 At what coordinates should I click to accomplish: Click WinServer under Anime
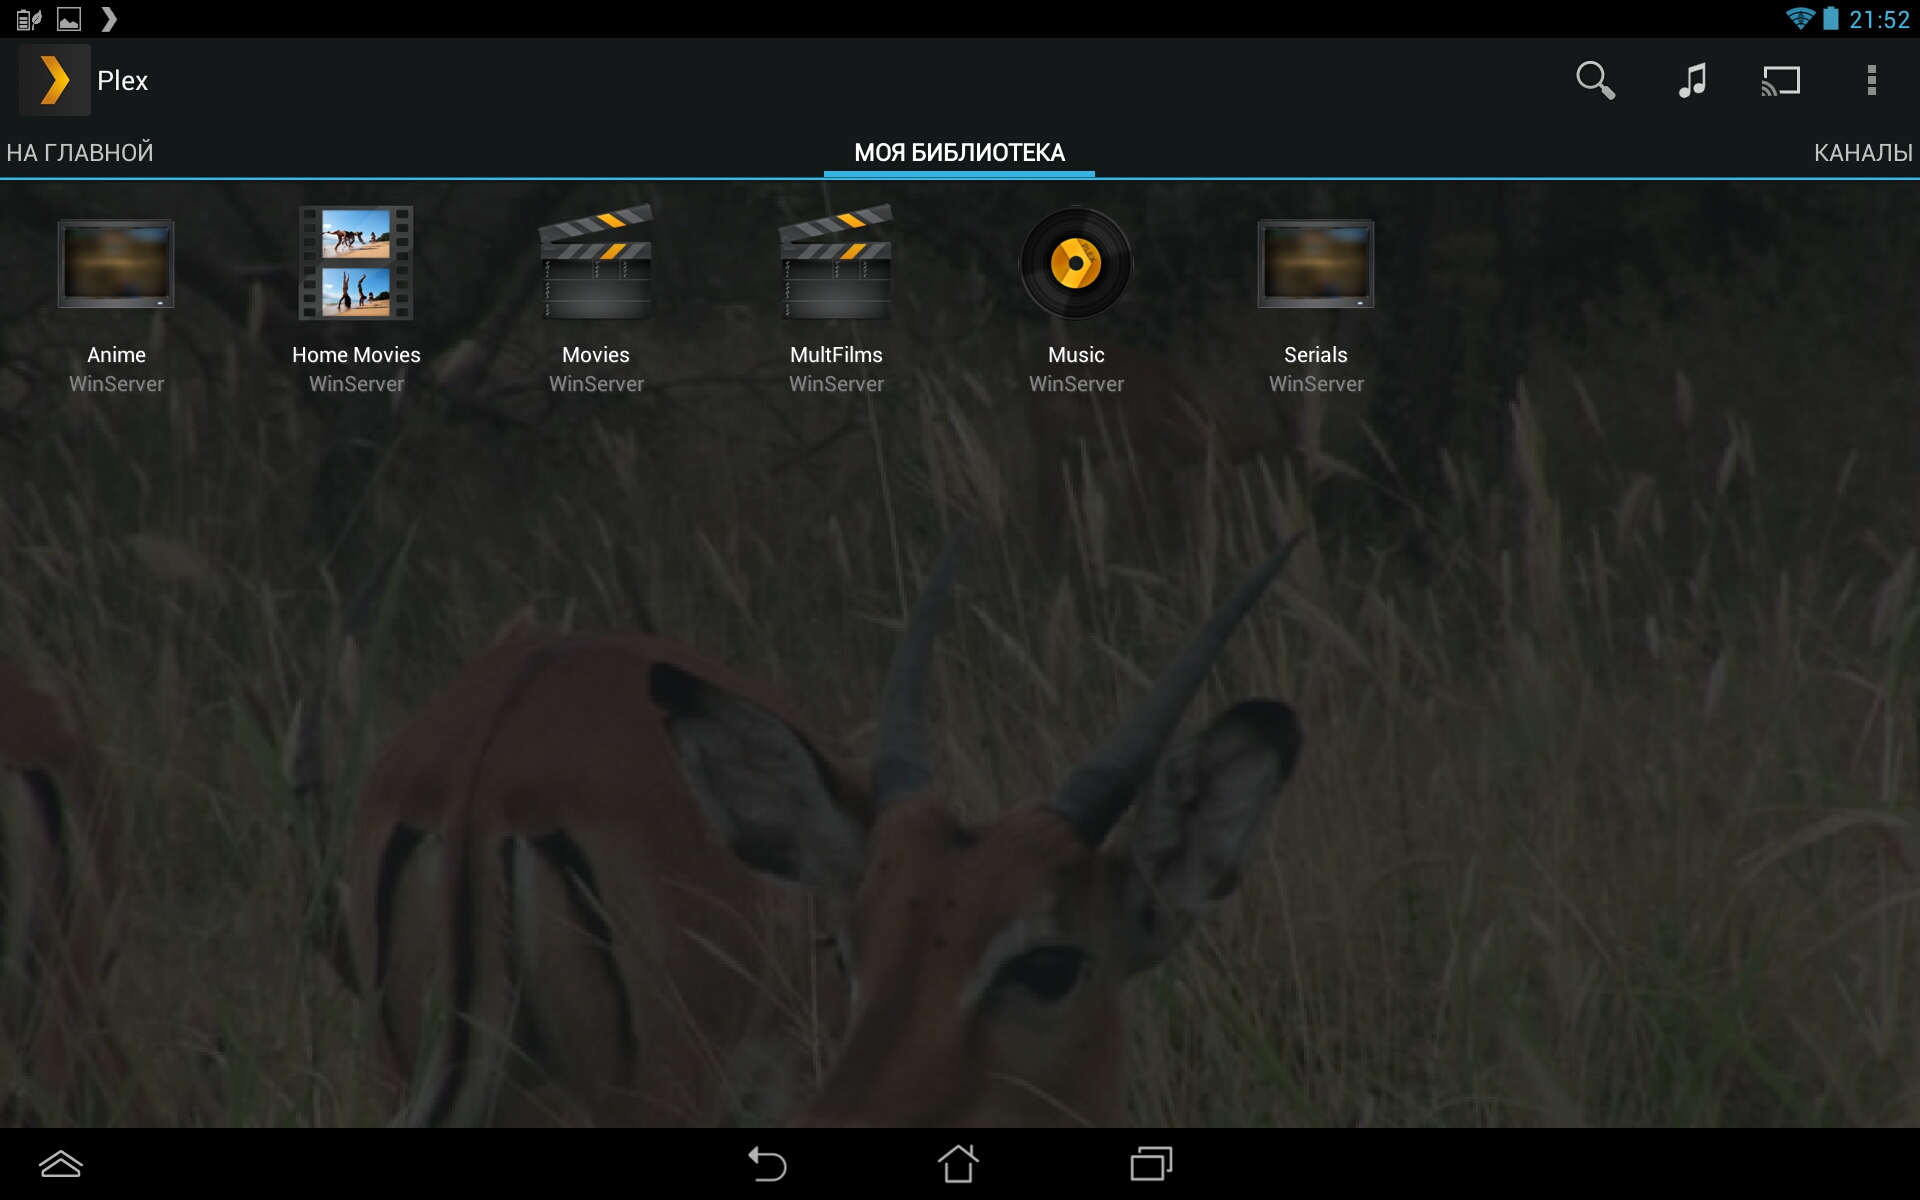coord(116,384)
